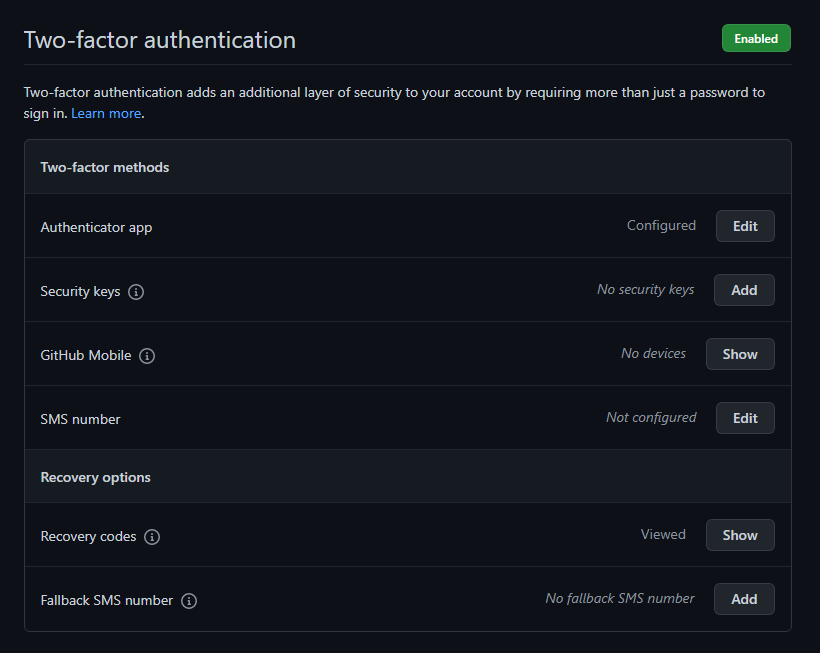Select the GitHub Mobile row label
Screen dimensions: 820x653
85,355
